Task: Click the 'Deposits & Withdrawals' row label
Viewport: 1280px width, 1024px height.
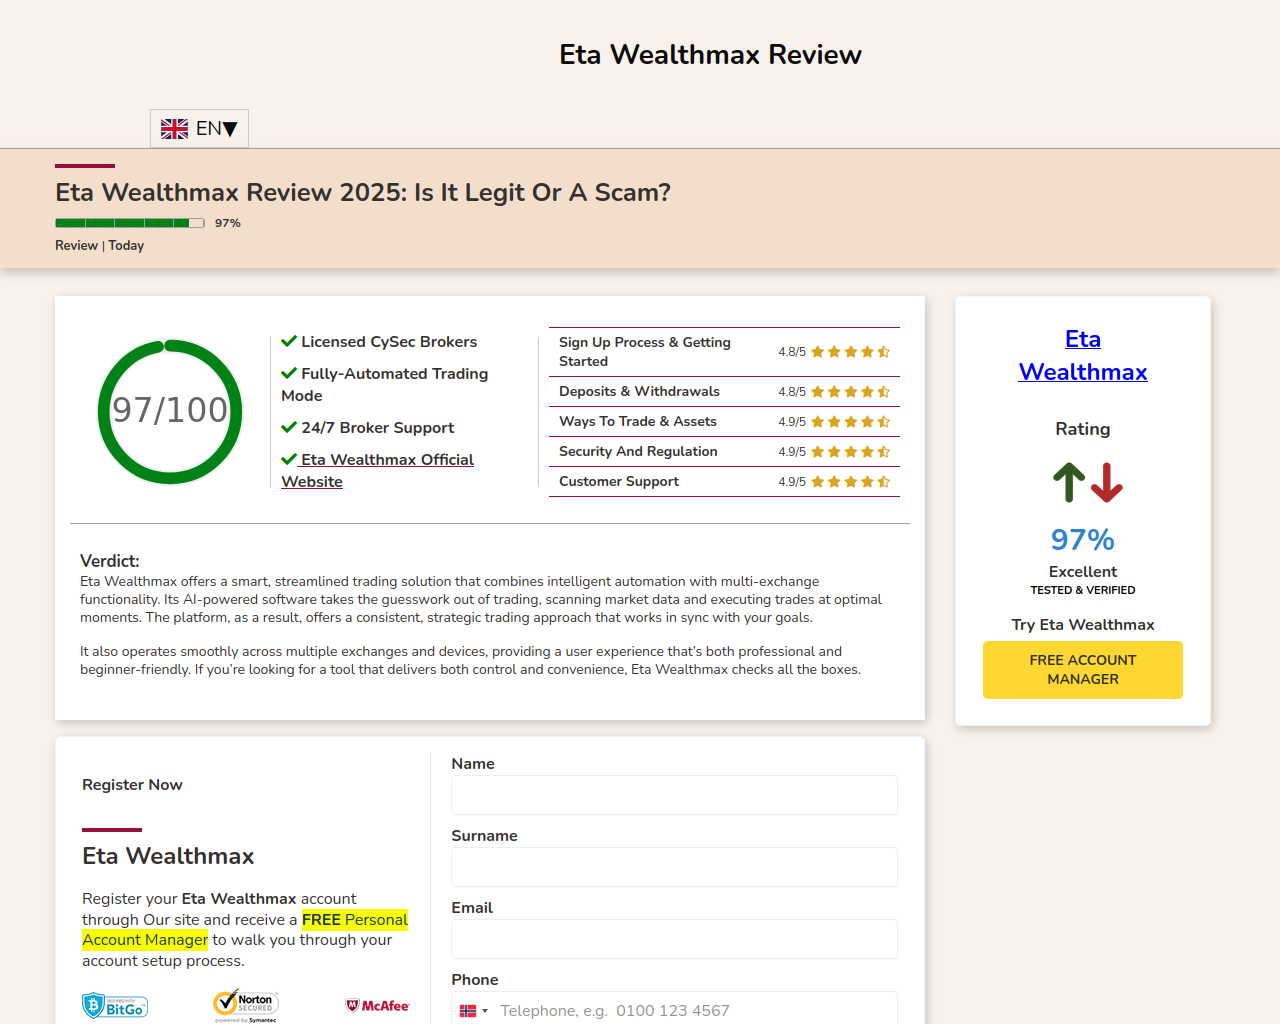Action: coord(639,392)
